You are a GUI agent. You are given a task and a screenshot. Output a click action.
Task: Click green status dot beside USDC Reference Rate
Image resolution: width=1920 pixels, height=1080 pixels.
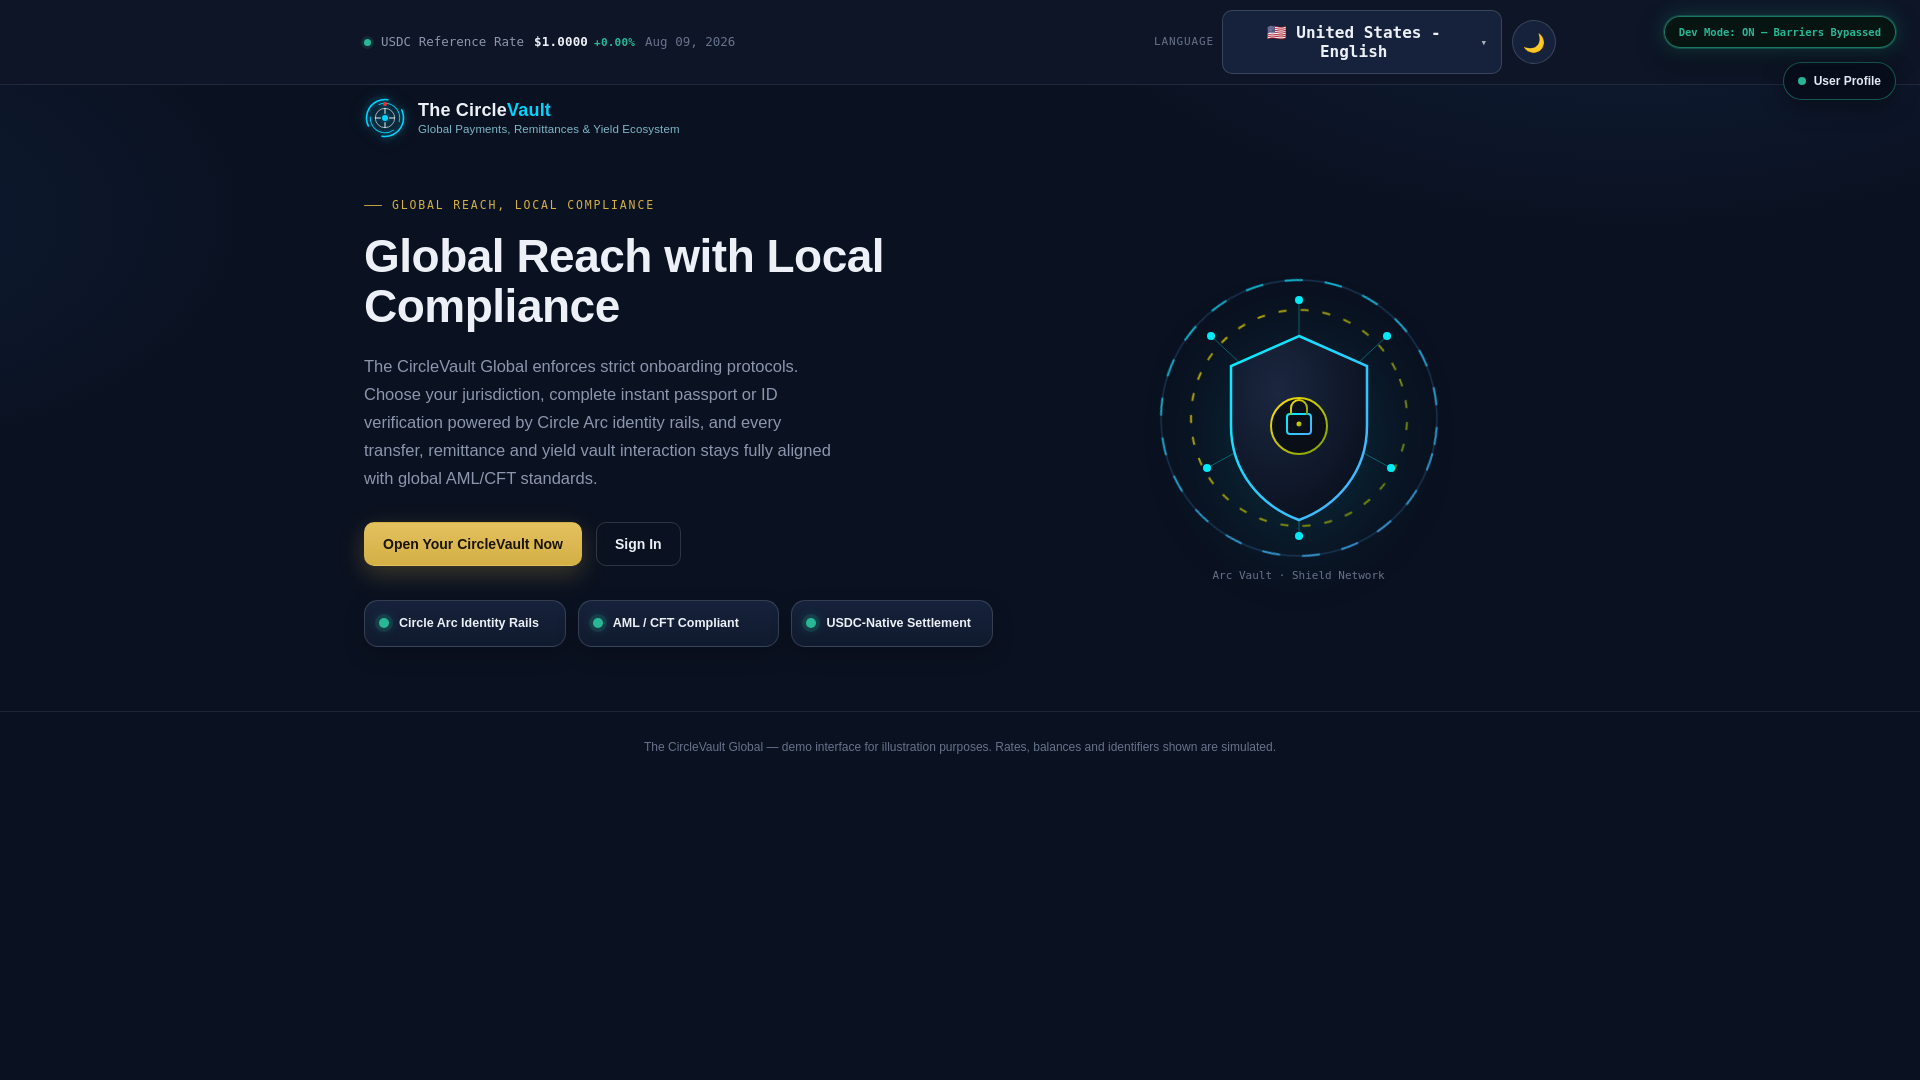tap(368, 43)
